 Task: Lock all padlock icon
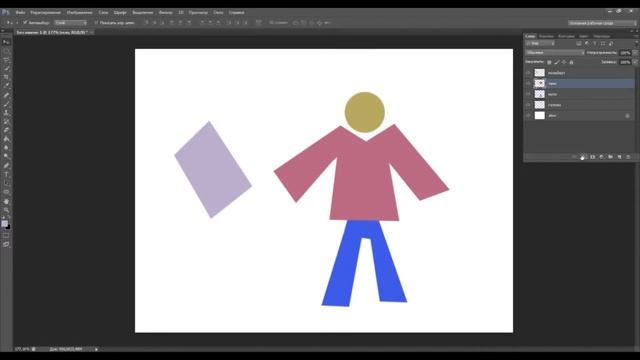coord(571,62)
